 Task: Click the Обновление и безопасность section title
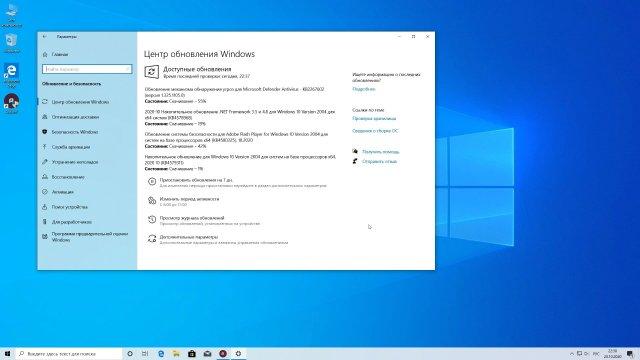(x=71, y=84)
